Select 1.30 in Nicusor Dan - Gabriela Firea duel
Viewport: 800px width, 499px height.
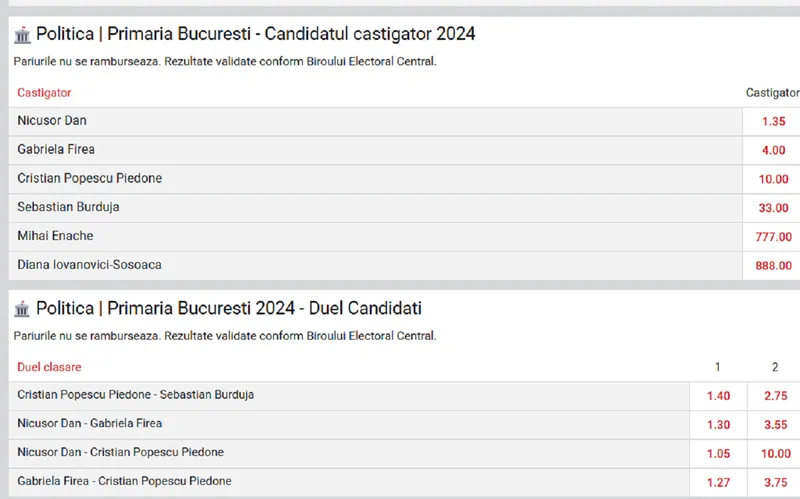coord(718,425)
